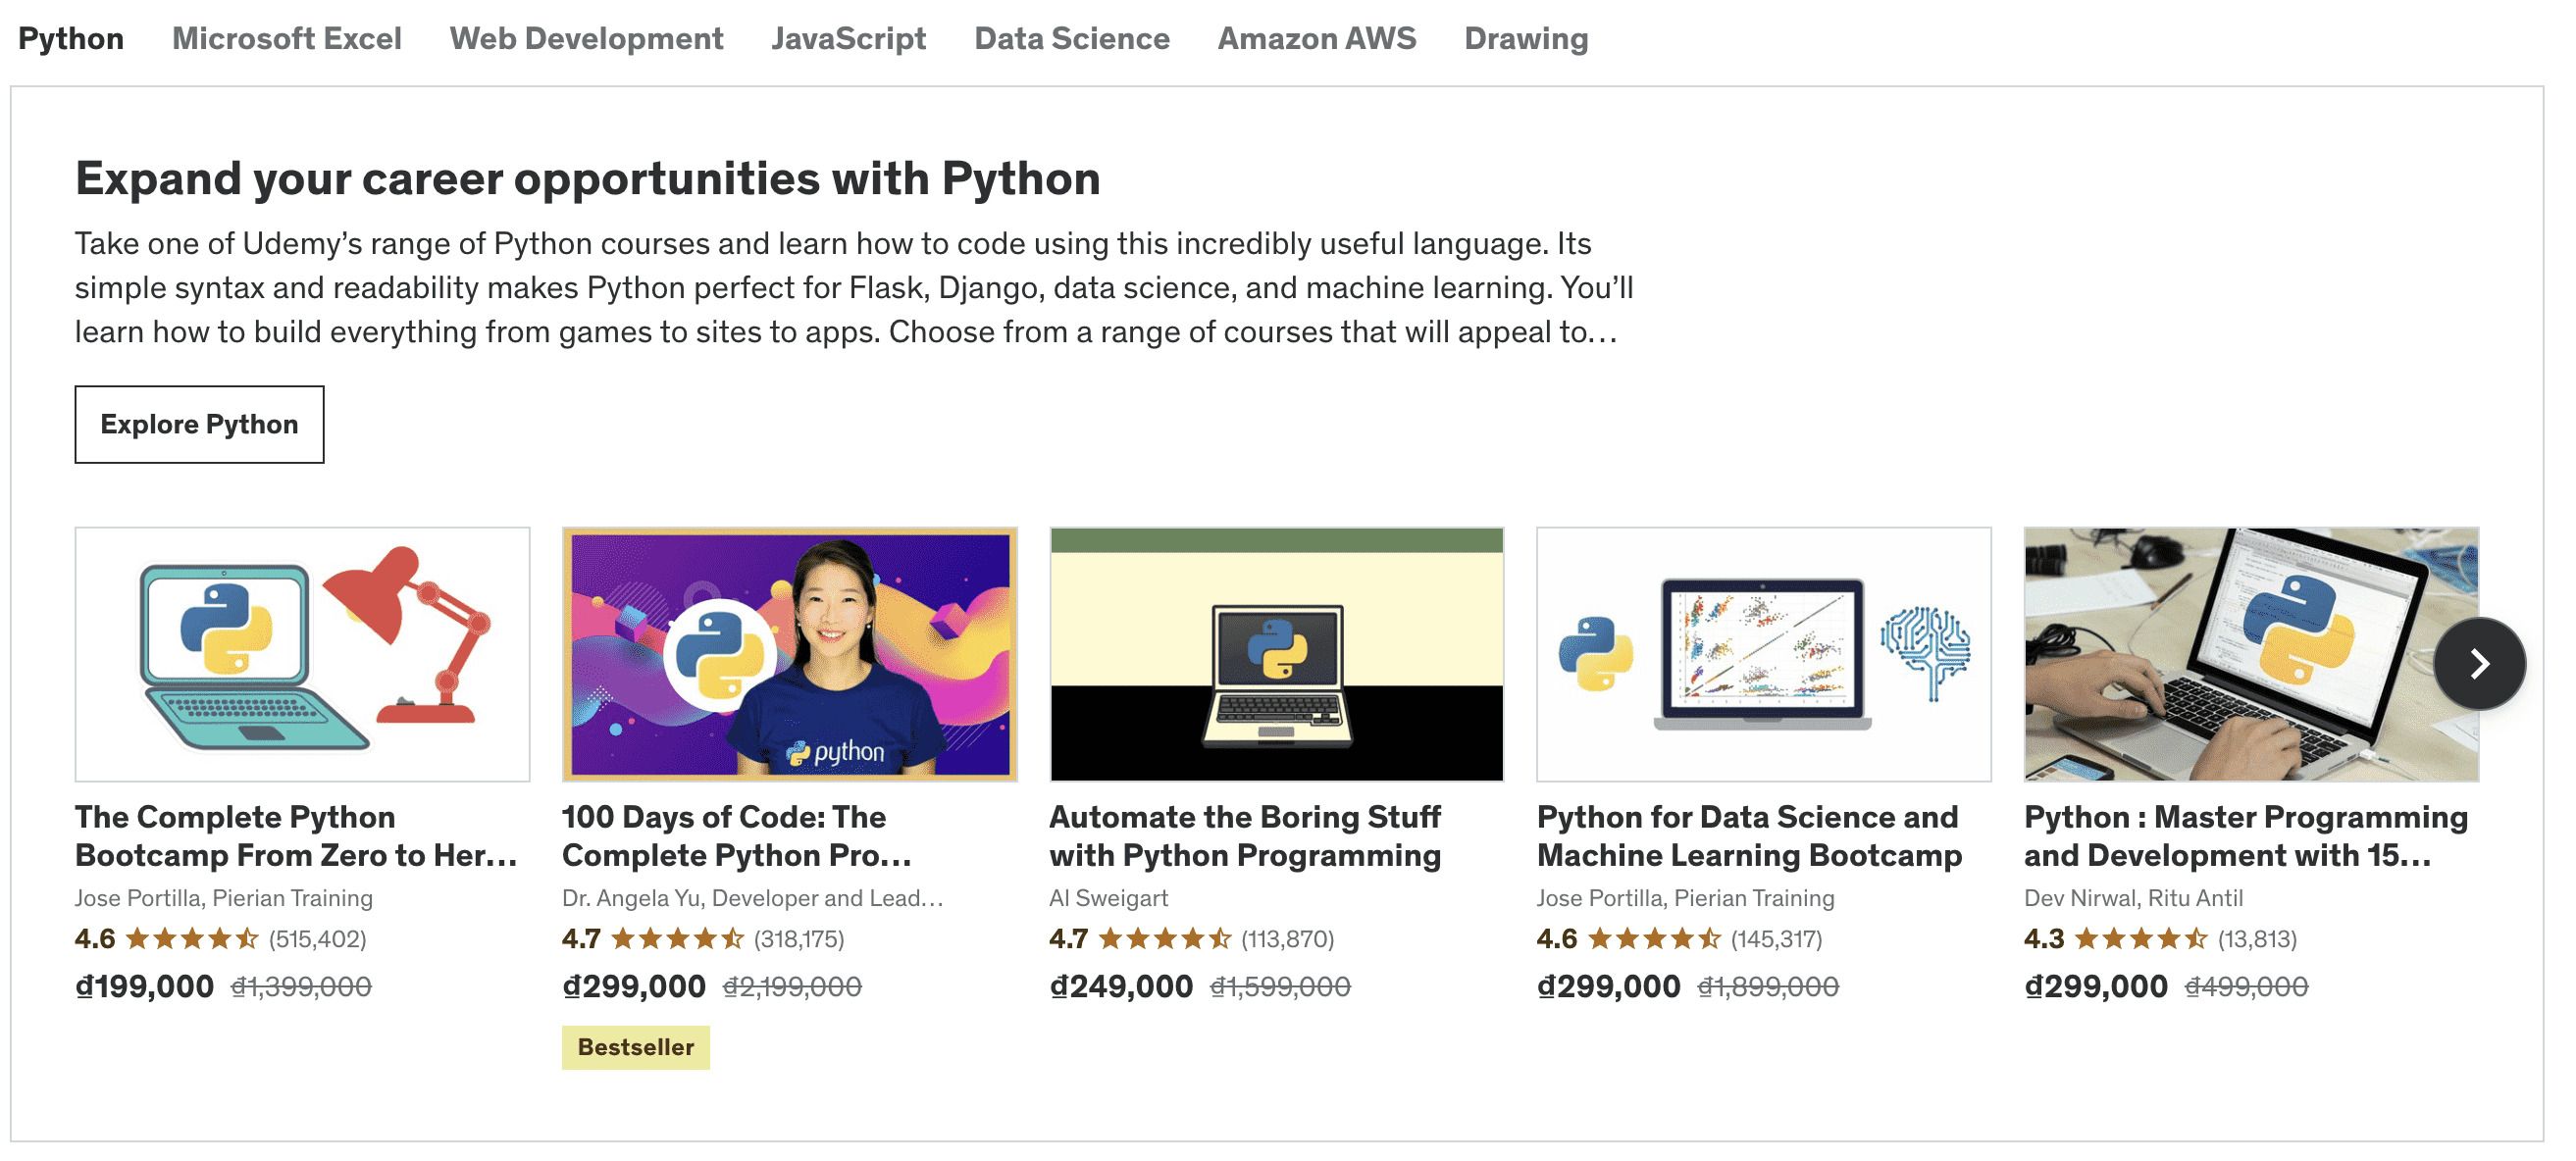The image size is (2576, 1161).
Task: Click the next carousel arrow button
Action: 2479,663
